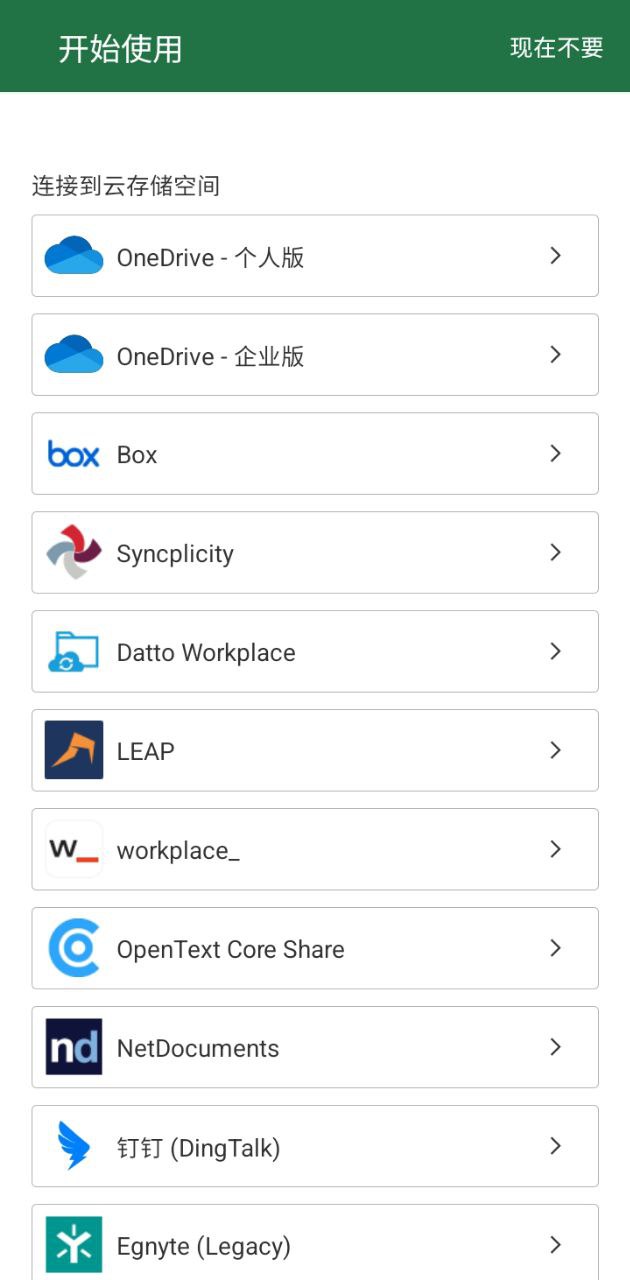630x1280 pixels.
Task: Tap 现在不要 to skip setup
Action: pyautogui.click(x=557, y=48)
